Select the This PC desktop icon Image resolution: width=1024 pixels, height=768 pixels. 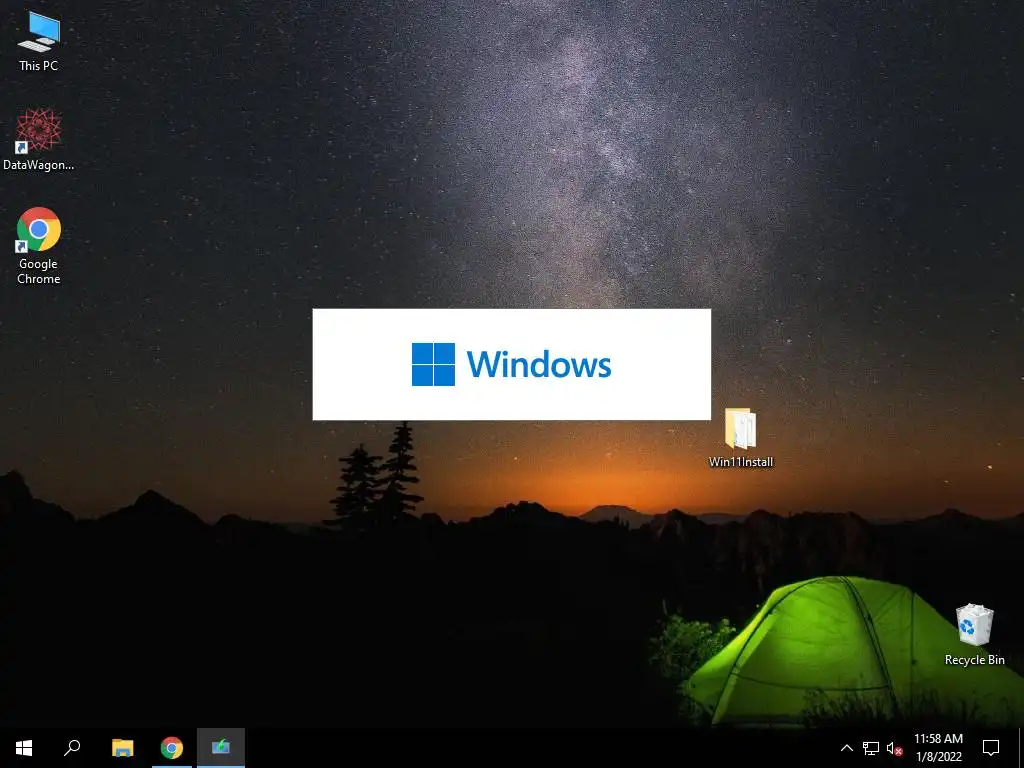pos(39,41)
